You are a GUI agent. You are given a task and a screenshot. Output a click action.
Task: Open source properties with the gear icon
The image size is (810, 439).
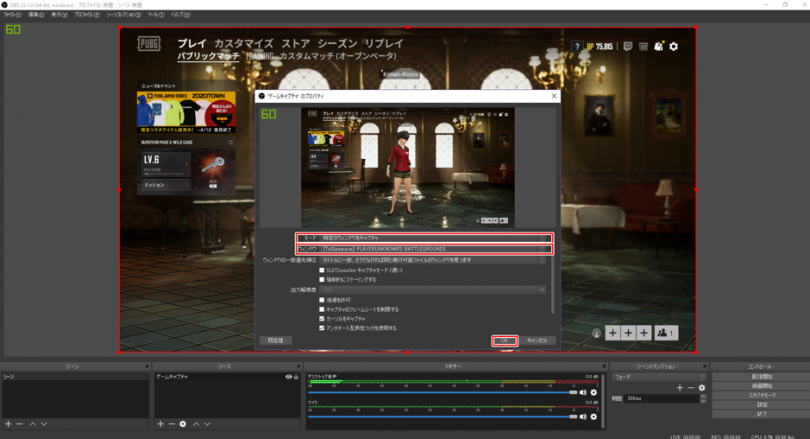point(183,424)
